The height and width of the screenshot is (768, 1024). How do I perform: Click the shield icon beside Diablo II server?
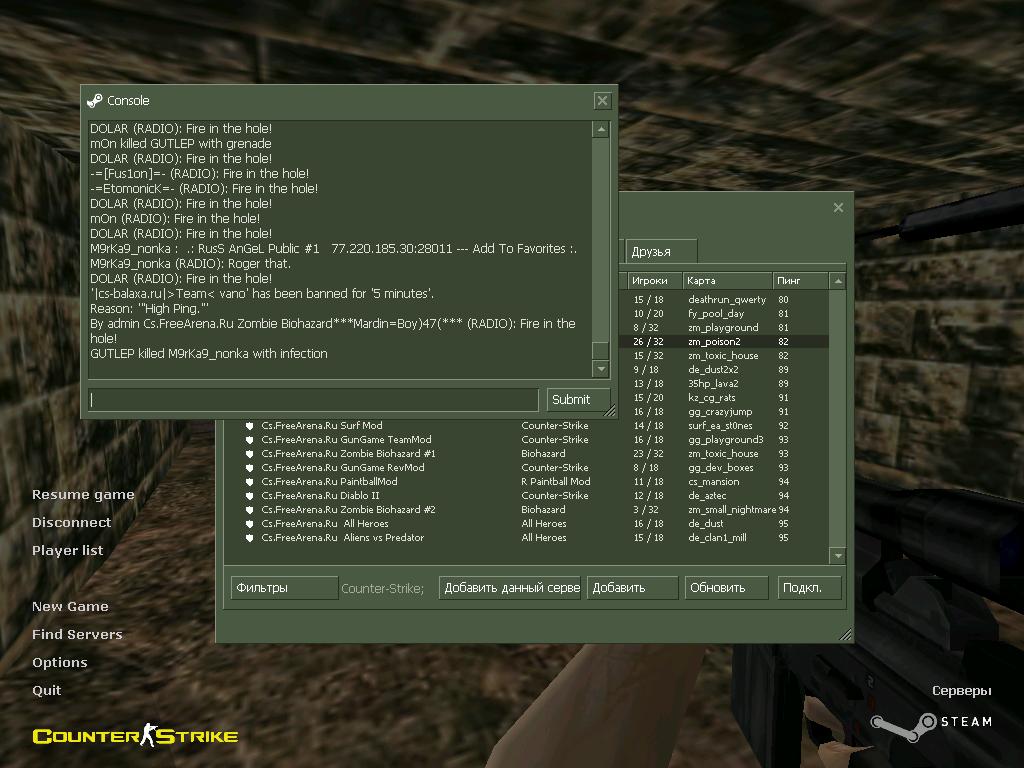point(249,496)
